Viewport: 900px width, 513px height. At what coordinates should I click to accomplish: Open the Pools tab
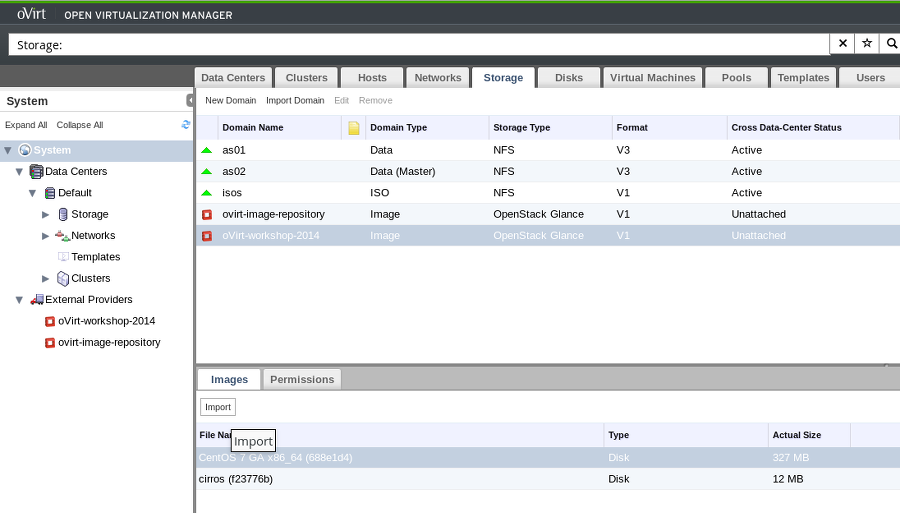click(x=736, y=77)
